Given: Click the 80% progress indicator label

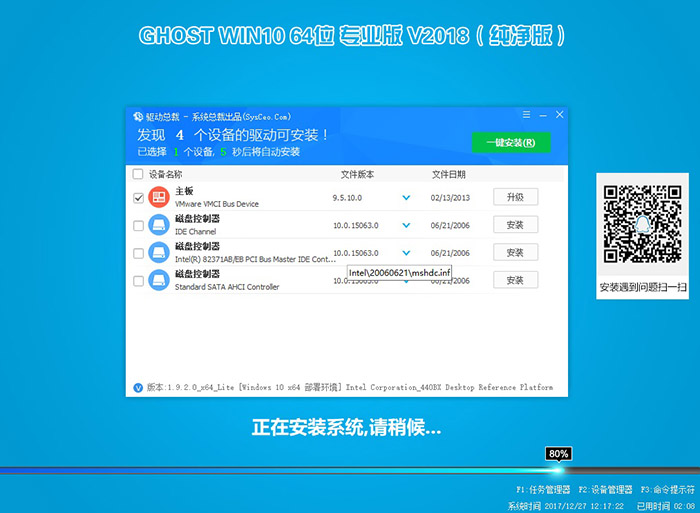Looking at the screenshot, I should pyautogui.click(x=558, y=454).
